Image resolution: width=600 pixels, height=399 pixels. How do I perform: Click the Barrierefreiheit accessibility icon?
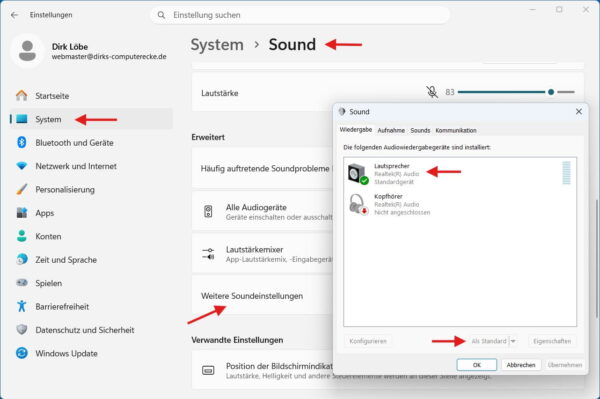tap(22, 306)
